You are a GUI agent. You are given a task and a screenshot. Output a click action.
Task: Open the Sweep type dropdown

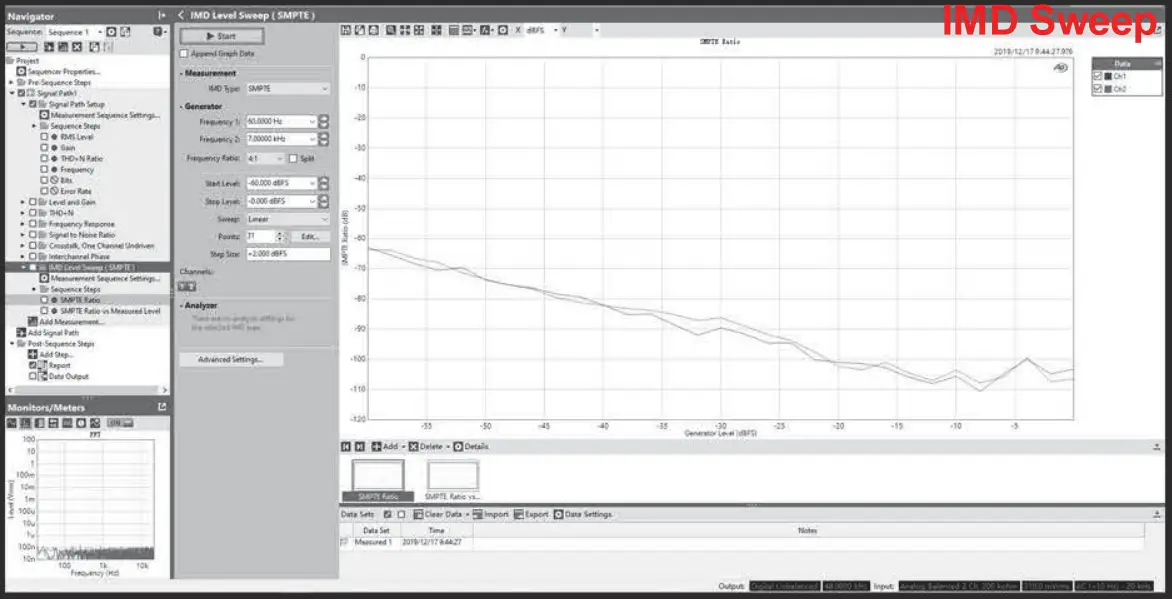288,219
